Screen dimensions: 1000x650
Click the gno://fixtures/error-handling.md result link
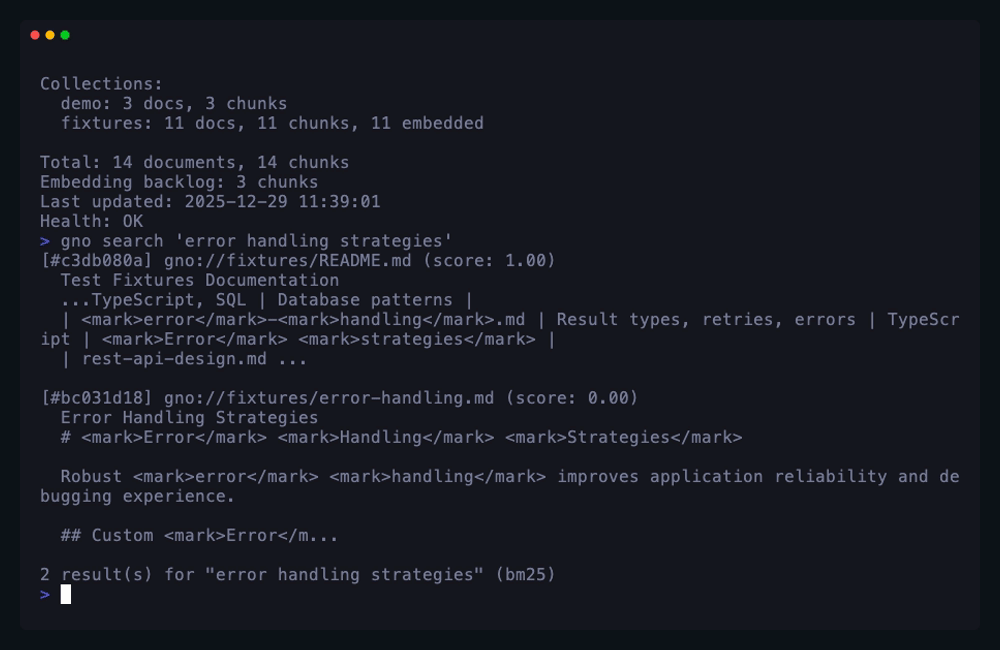(x=329, y=398)
